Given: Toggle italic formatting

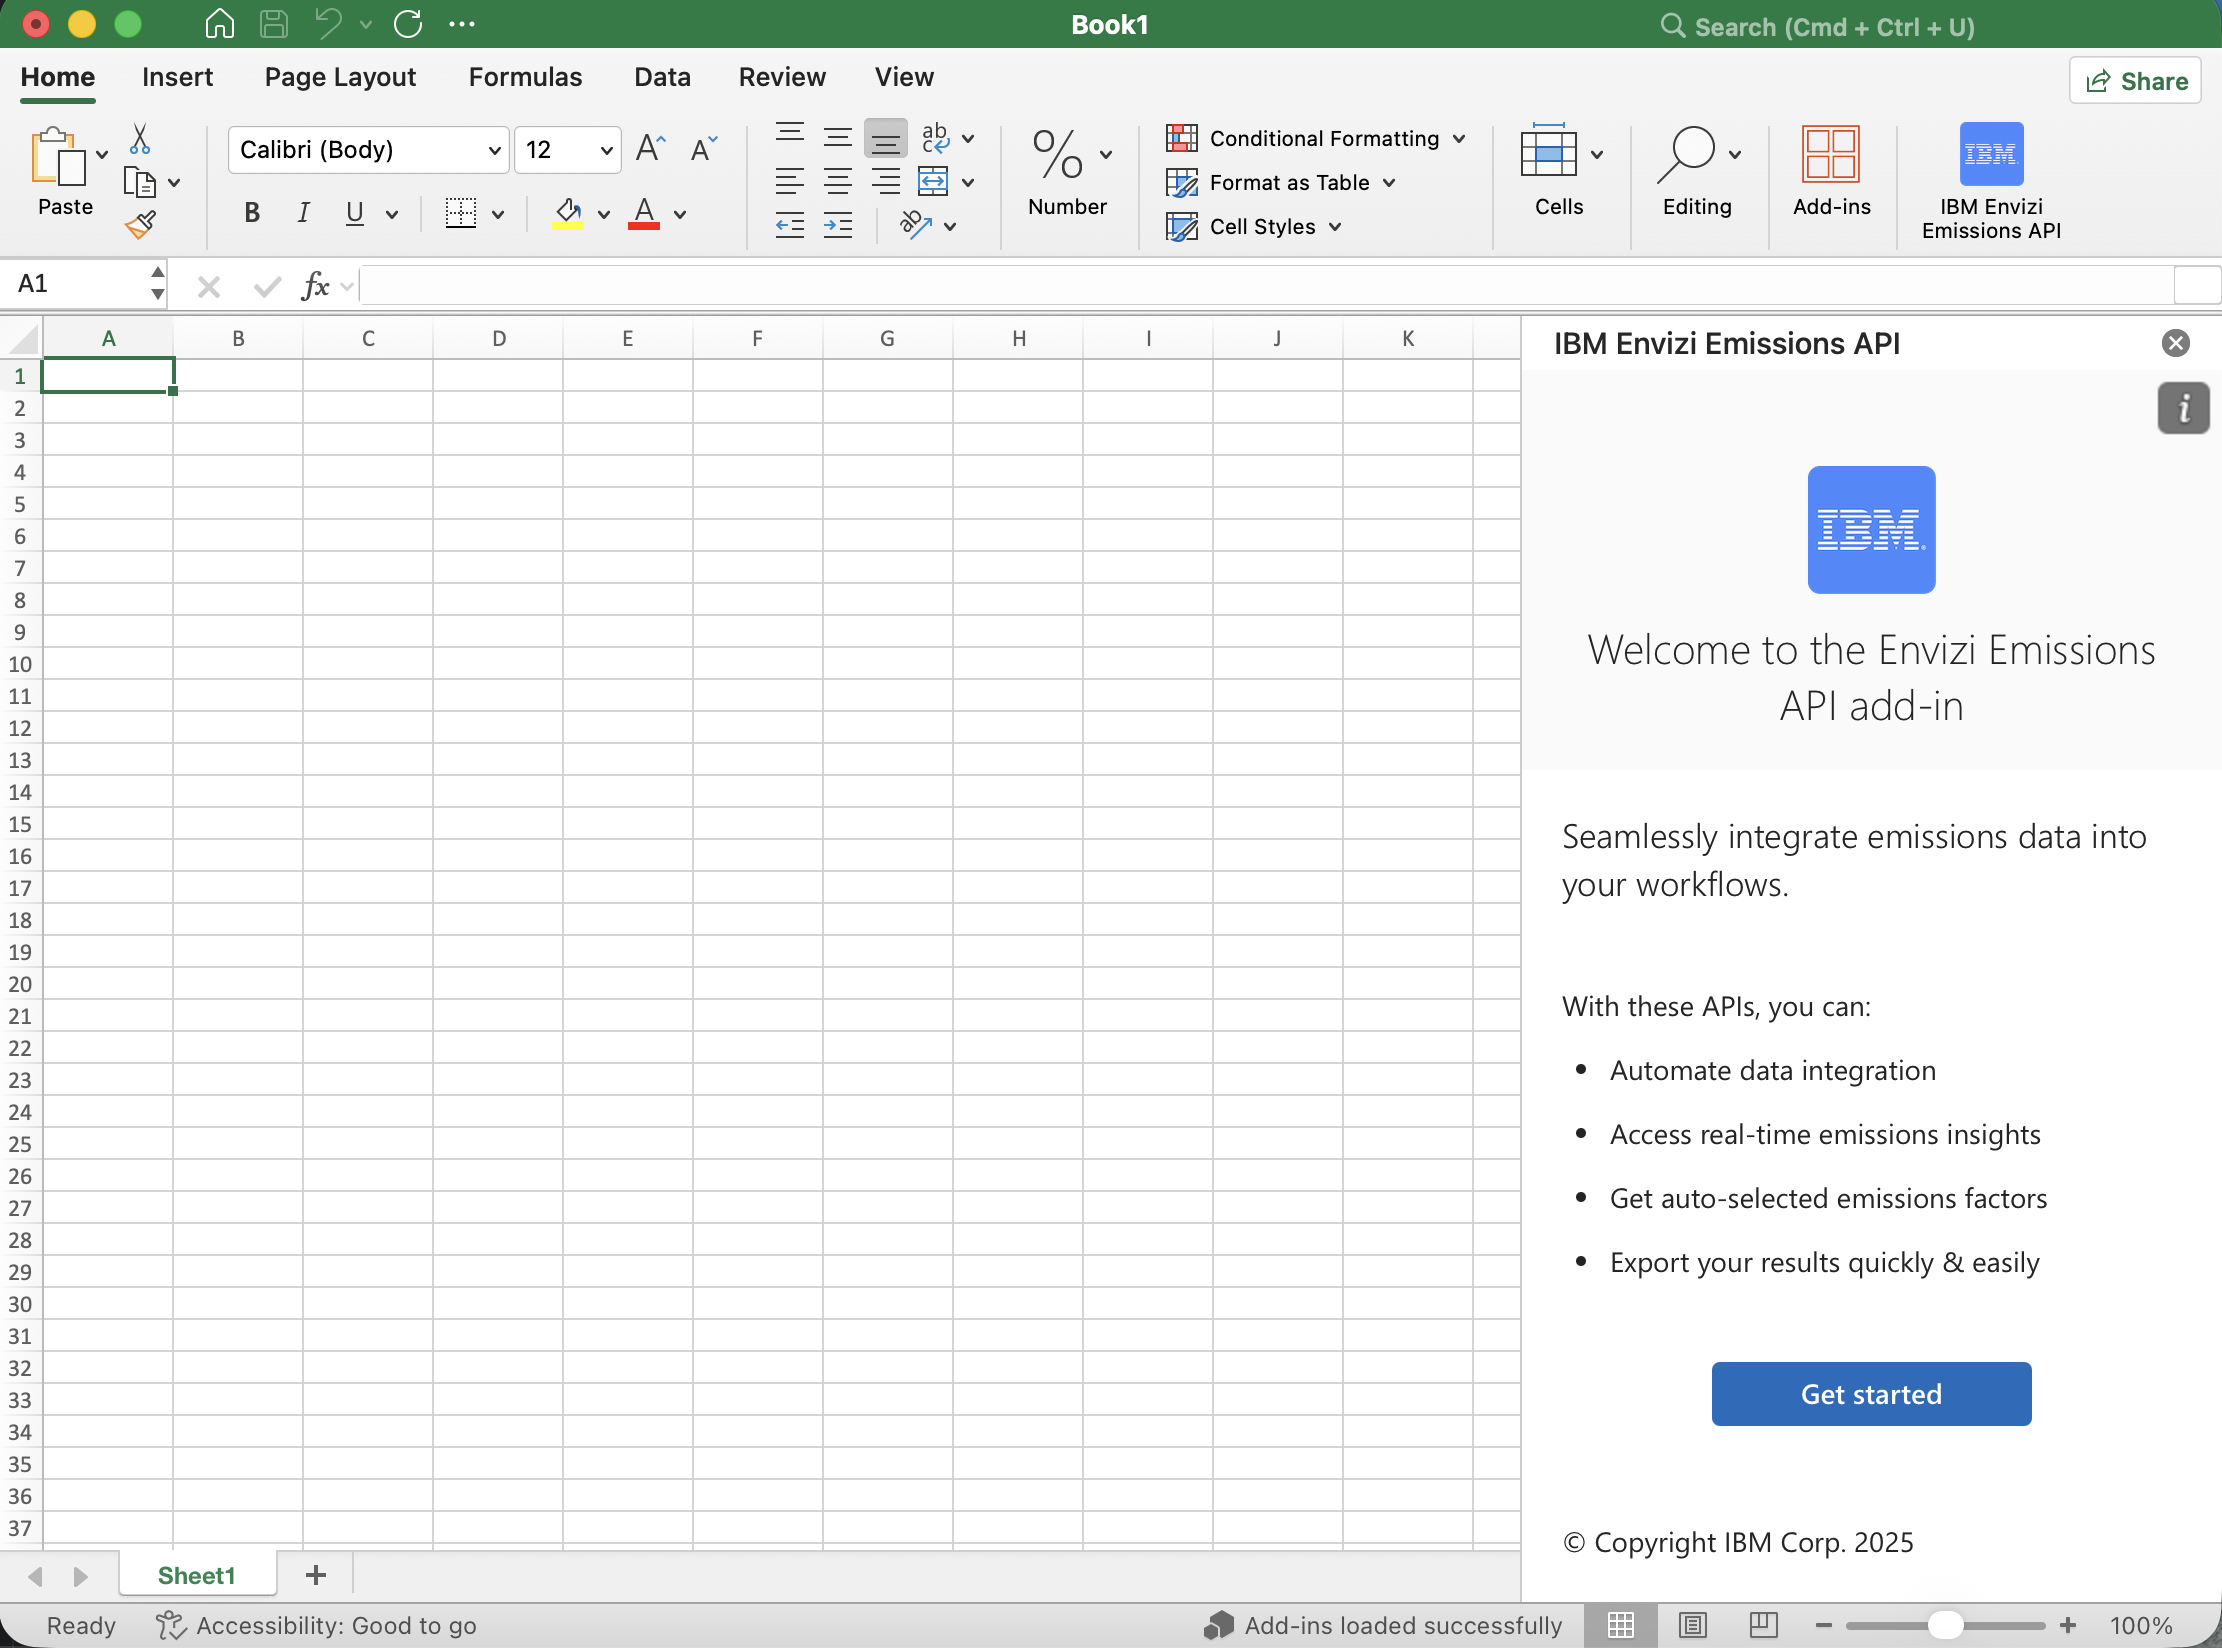Looking at the screenshot, I should pos(303,213).
